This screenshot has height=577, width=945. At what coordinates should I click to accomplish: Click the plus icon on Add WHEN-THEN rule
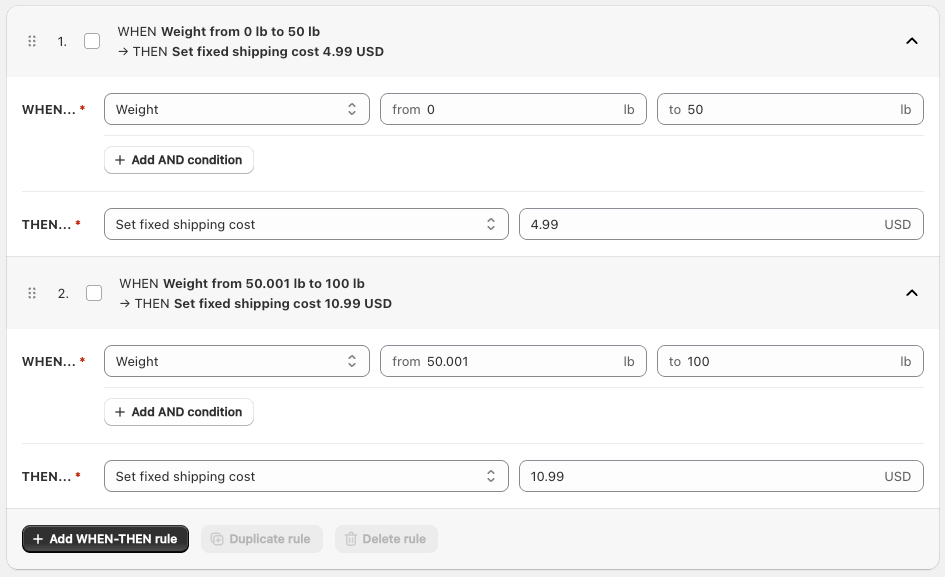(x=38, y=539)
